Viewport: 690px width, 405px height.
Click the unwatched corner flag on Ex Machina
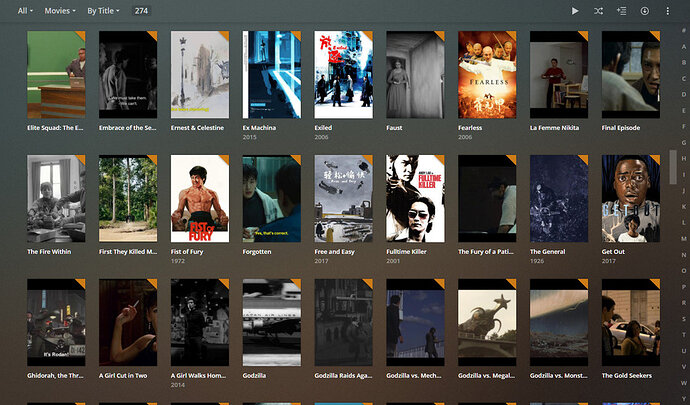point(297,35)
